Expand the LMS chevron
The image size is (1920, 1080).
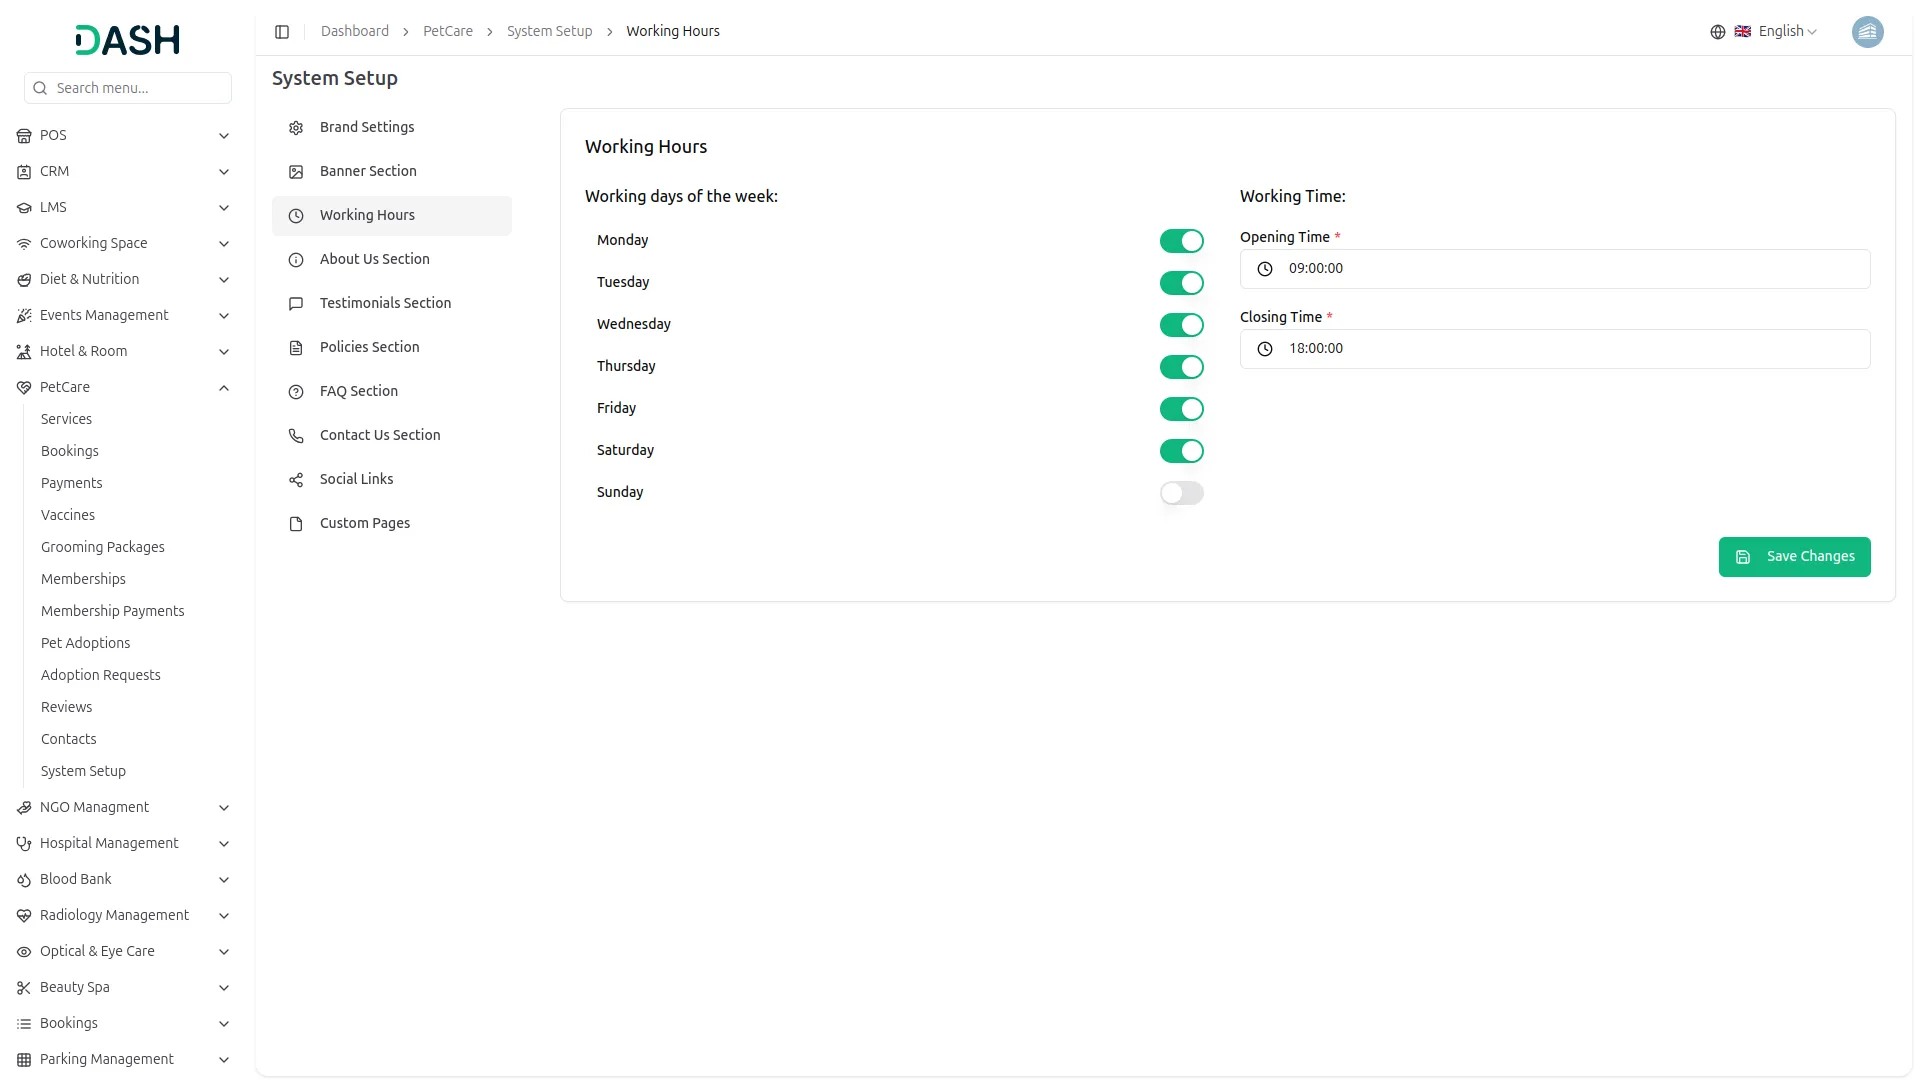click(224, 208)
